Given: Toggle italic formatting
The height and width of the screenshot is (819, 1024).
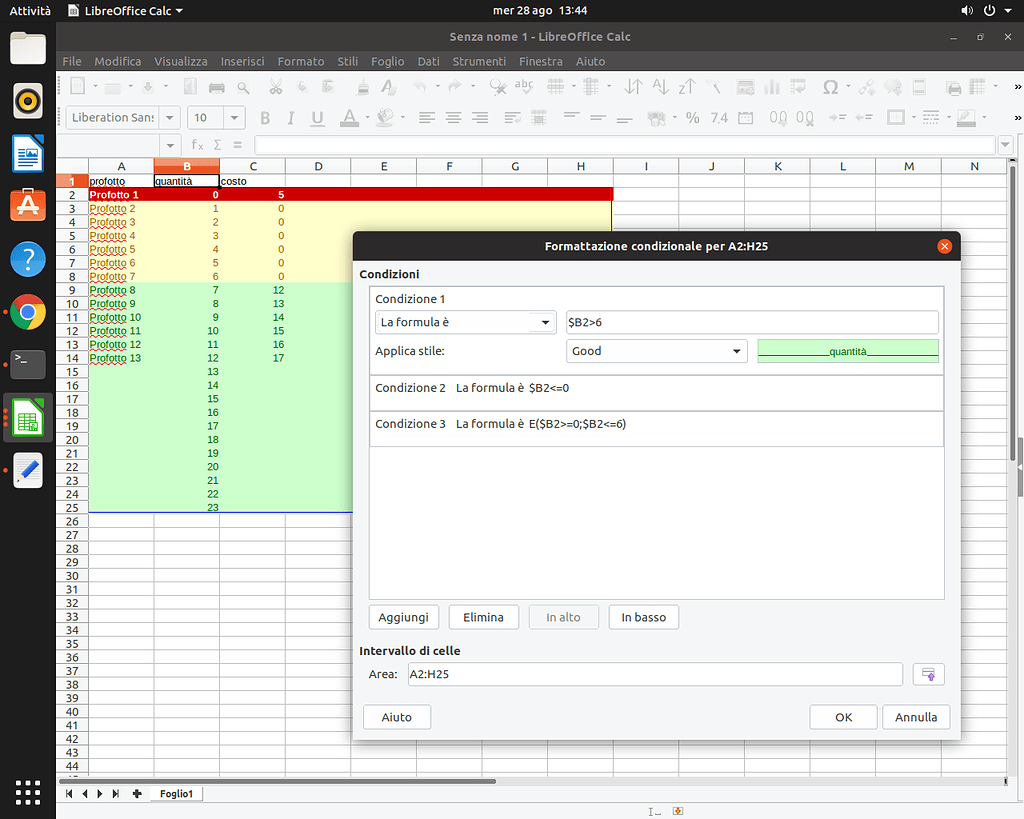Looking at the screenshot, I should 290,118.
